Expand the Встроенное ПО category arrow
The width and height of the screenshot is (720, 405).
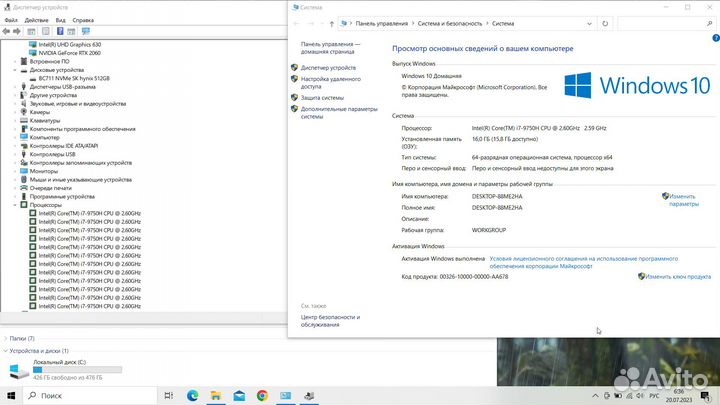click(15, 62)
